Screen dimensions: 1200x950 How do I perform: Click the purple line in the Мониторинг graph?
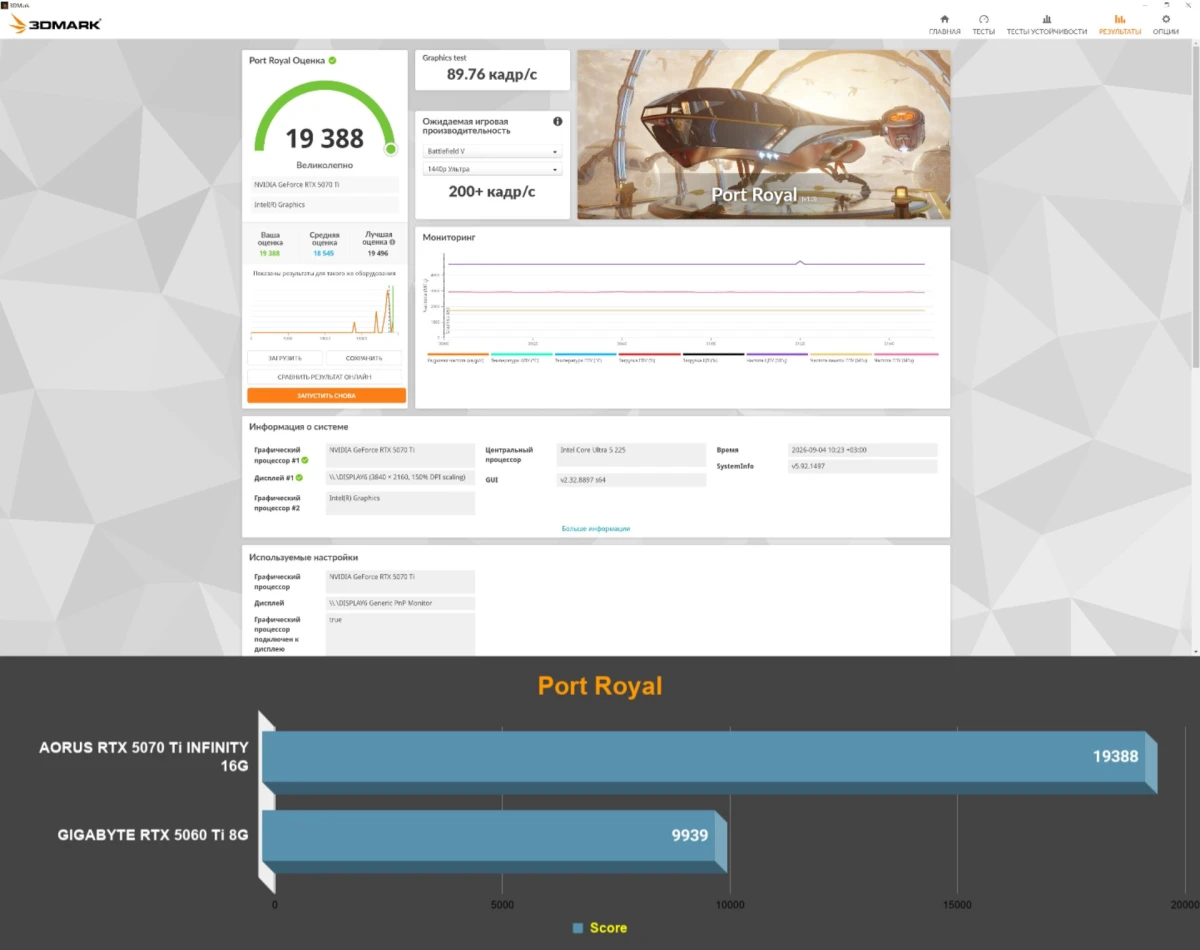tap(686, 264)
